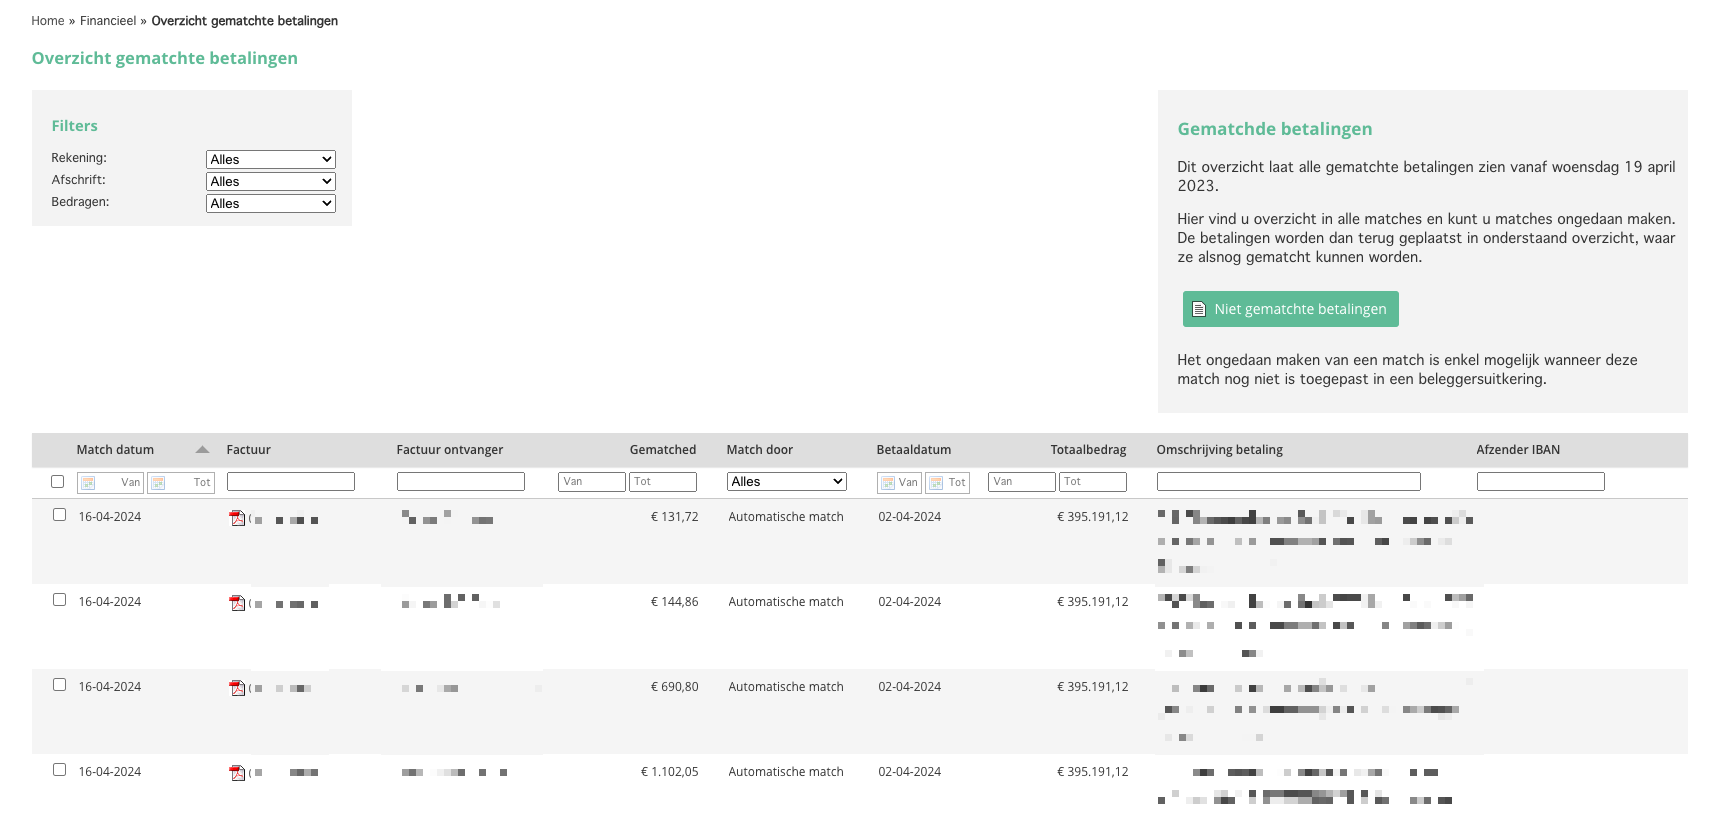Click Automatische match in € 690,80 row
The image size is (1709, 814).
(x=786, y=687)
